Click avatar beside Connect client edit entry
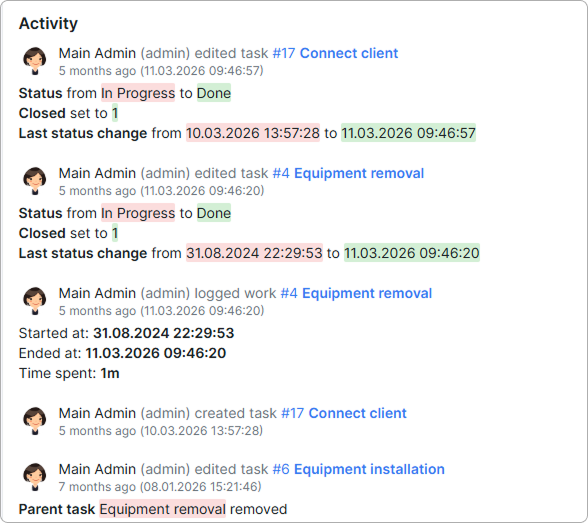588x523 pixels. (35, 61)
